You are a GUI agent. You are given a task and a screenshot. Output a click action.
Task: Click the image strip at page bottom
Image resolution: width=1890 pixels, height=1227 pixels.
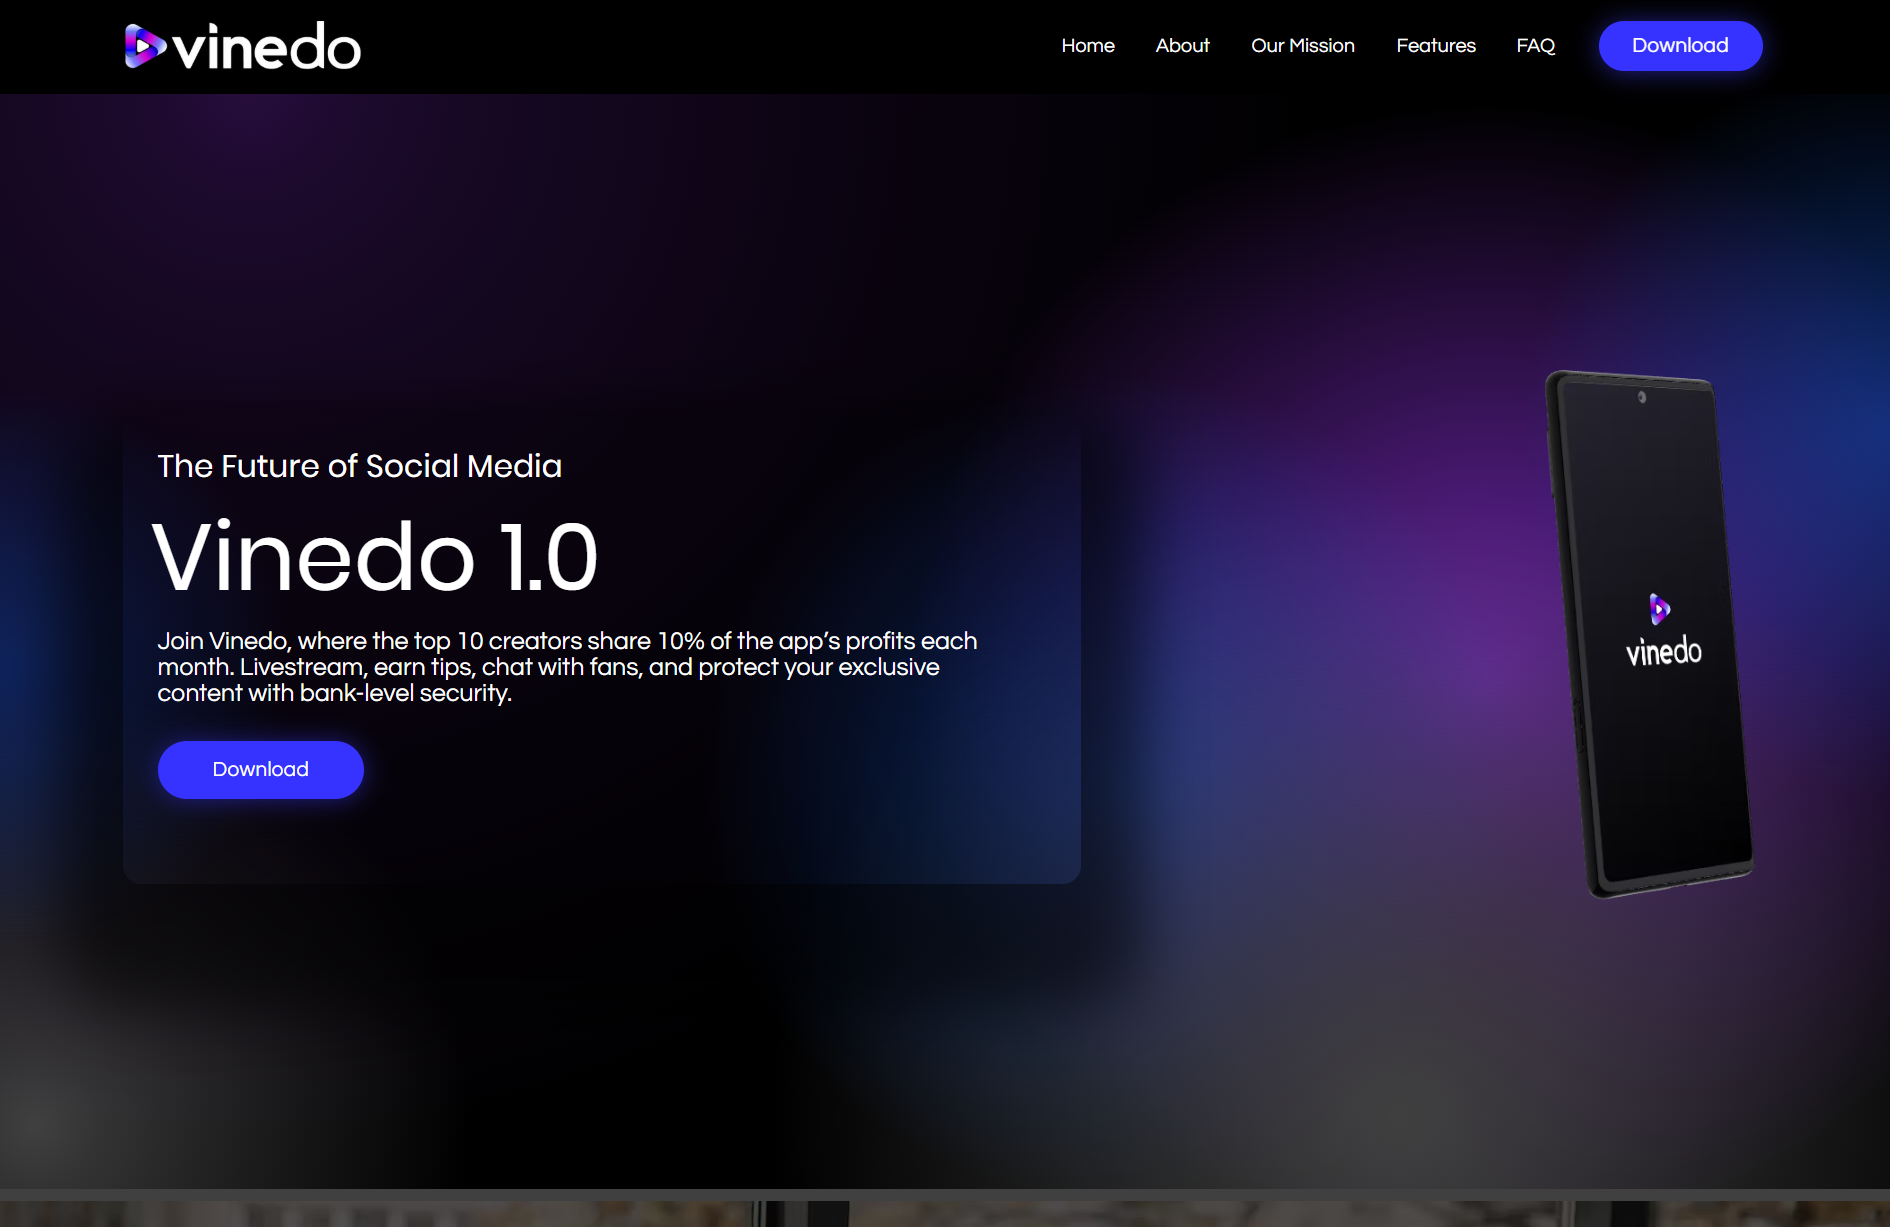[x=944, y=1213]
